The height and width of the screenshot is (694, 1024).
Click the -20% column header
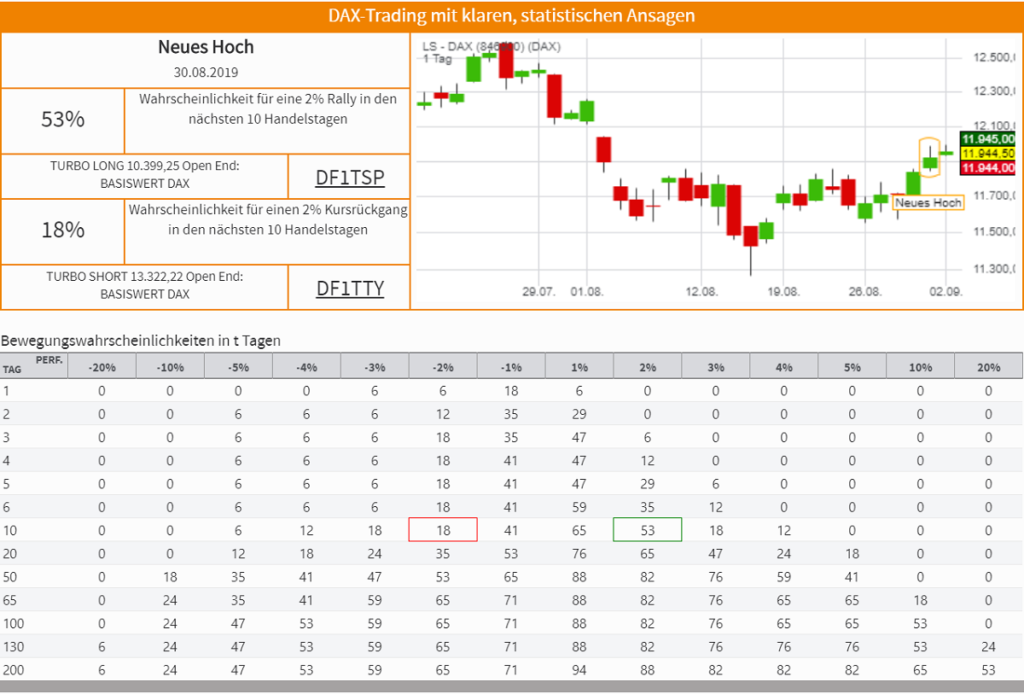102,367
